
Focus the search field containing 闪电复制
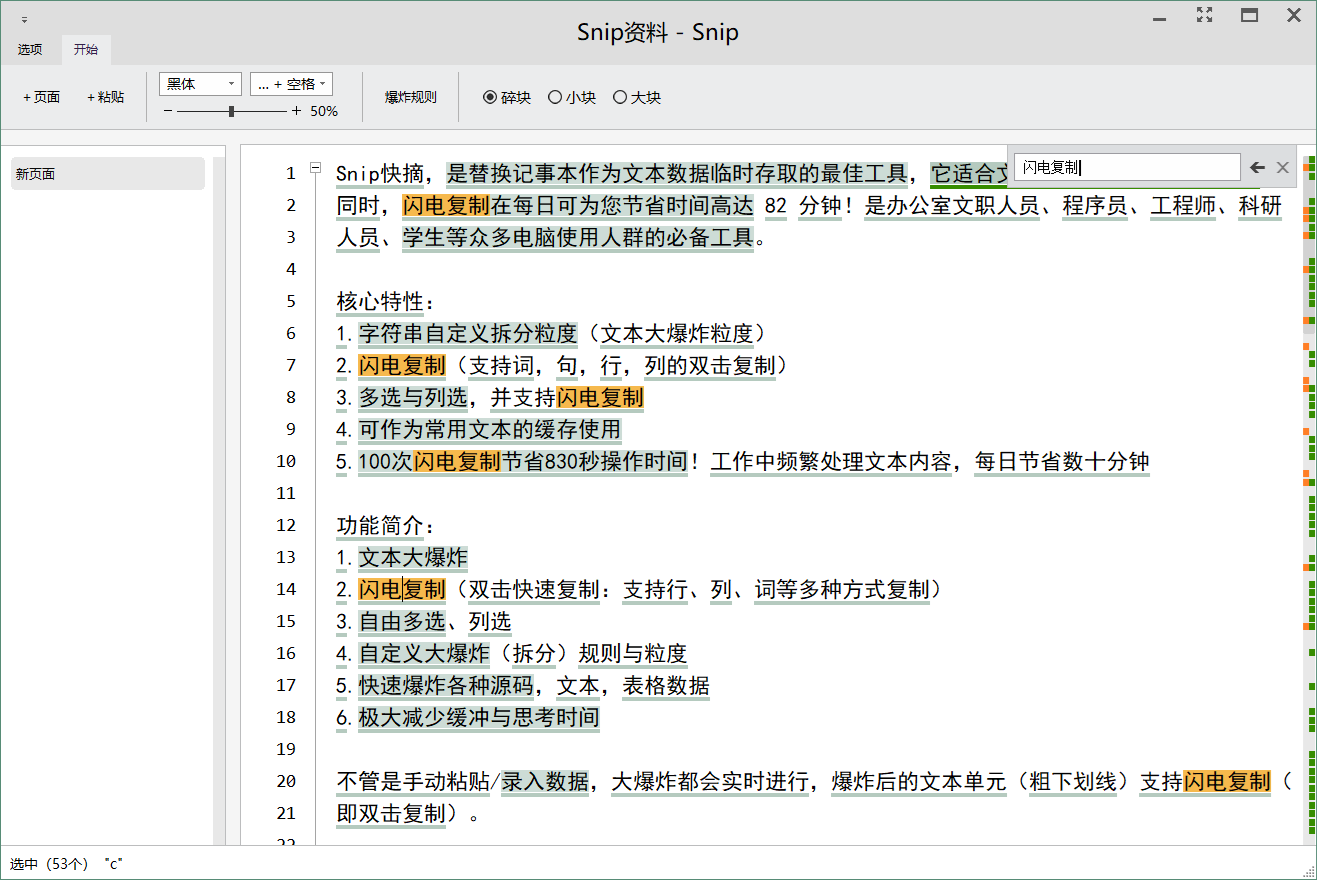1128,168
